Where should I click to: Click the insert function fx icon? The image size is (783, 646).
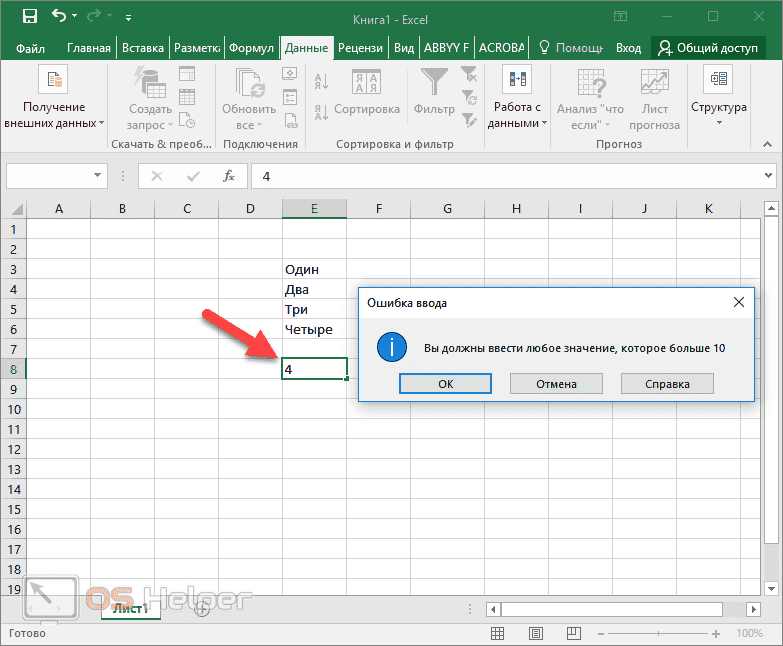click(229, 176)
